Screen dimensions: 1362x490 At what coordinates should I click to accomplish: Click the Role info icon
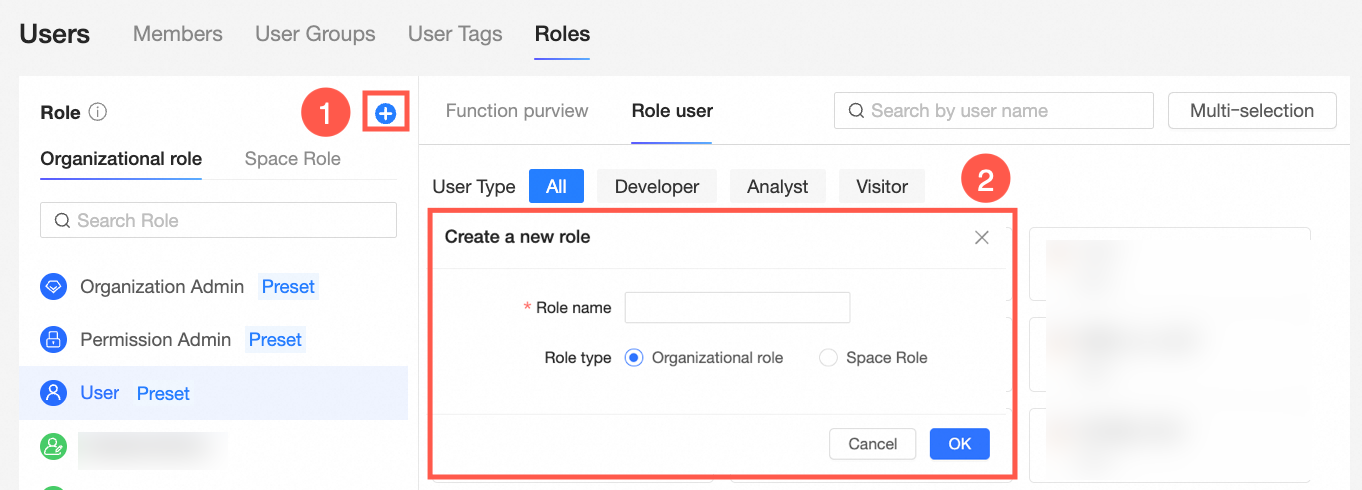[x=97, y=113]
